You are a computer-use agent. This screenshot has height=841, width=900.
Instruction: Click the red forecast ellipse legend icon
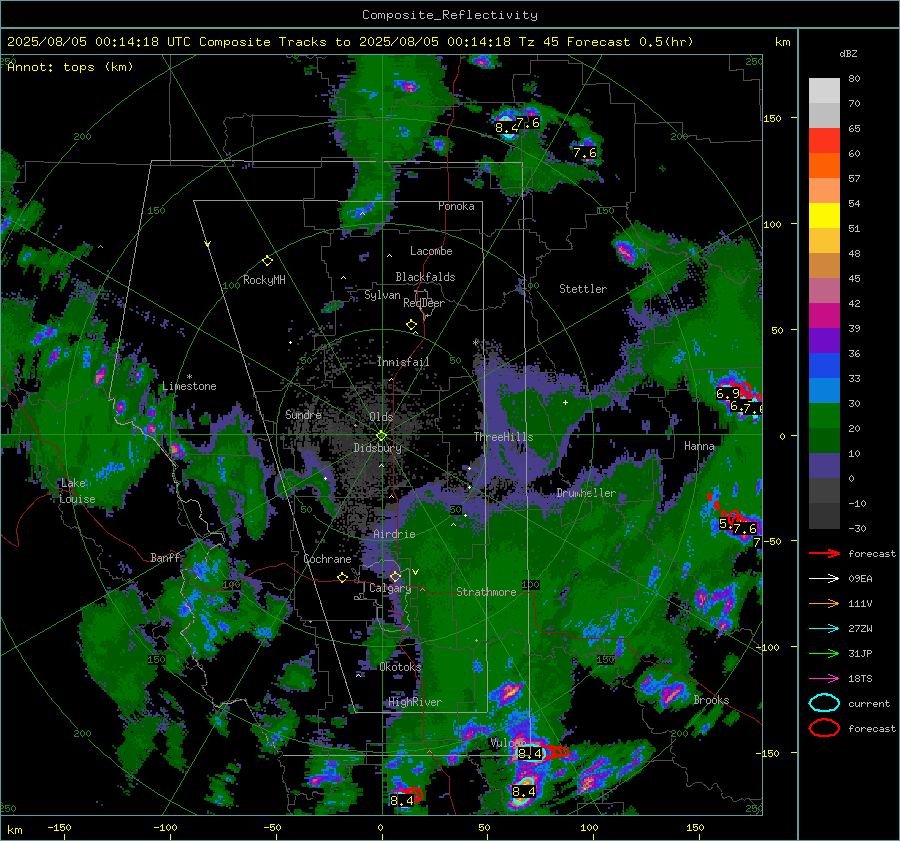pyautogui.click(x=824, y=728)
